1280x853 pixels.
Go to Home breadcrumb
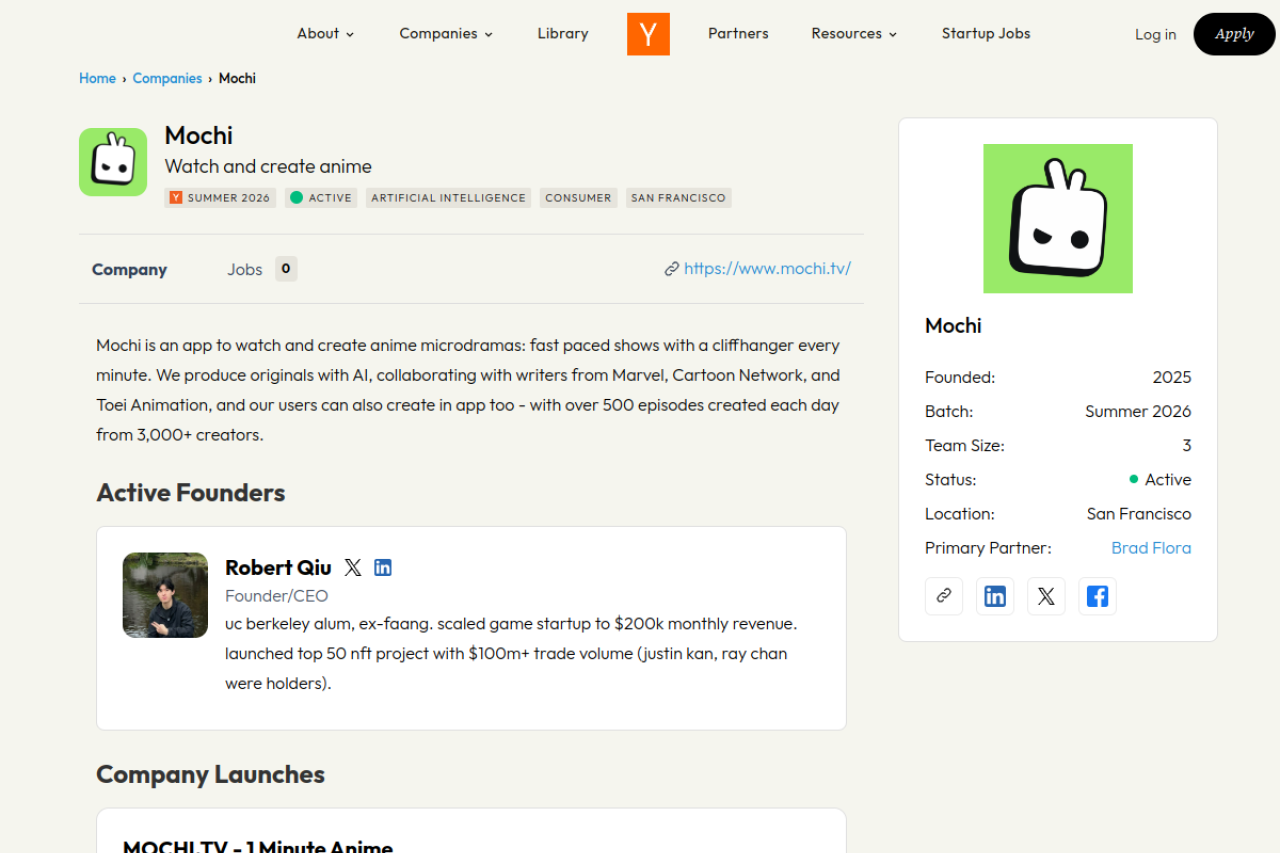pyautogui.click(x=97, y=78)
